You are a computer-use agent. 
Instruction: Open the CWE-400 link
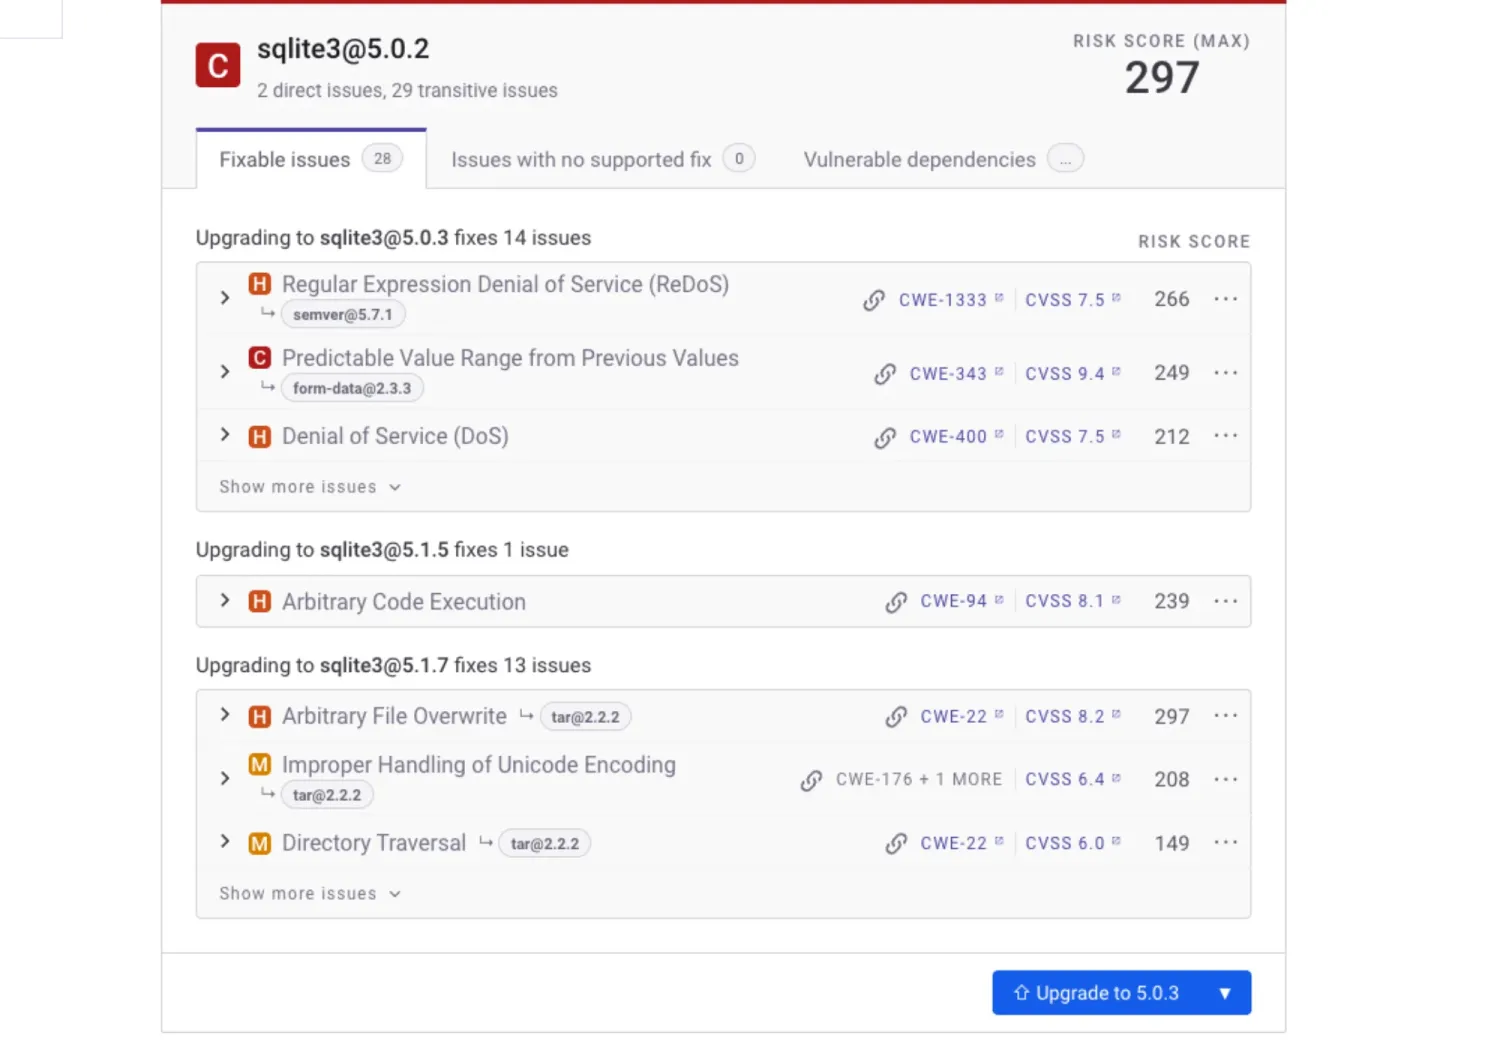[x=956, y=437]
